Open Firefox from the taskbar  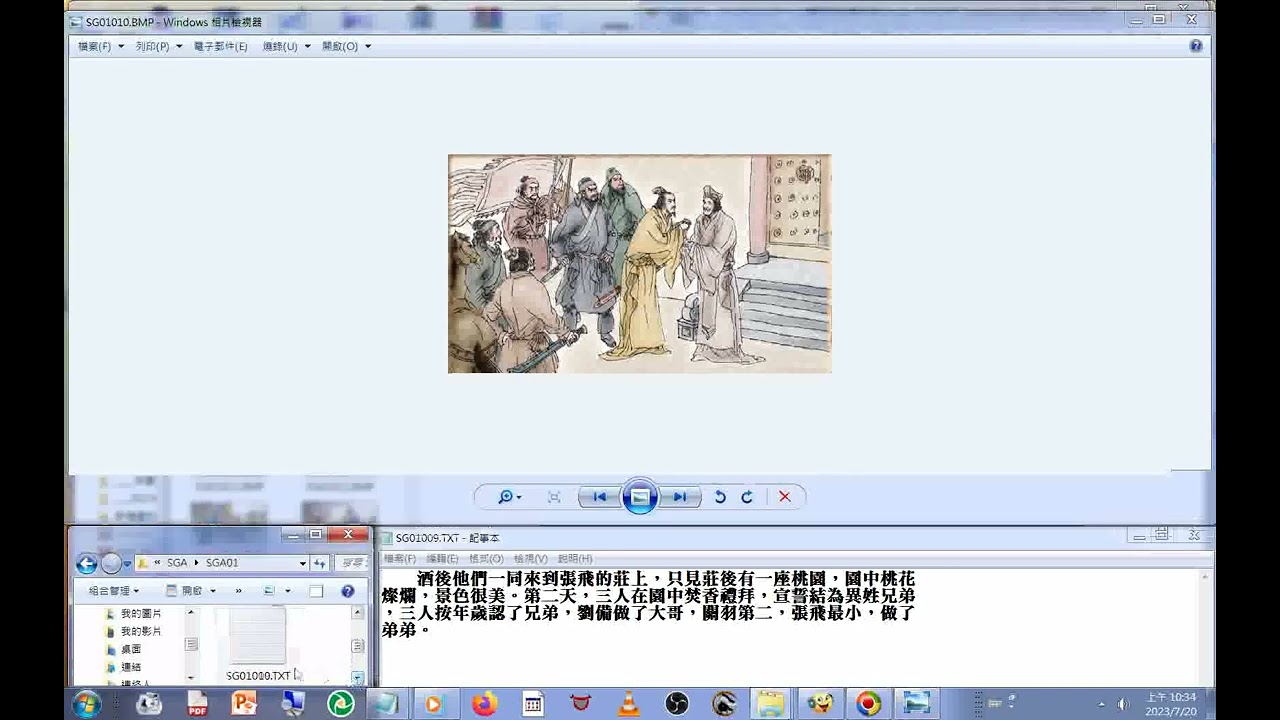[x=484, y=704]
